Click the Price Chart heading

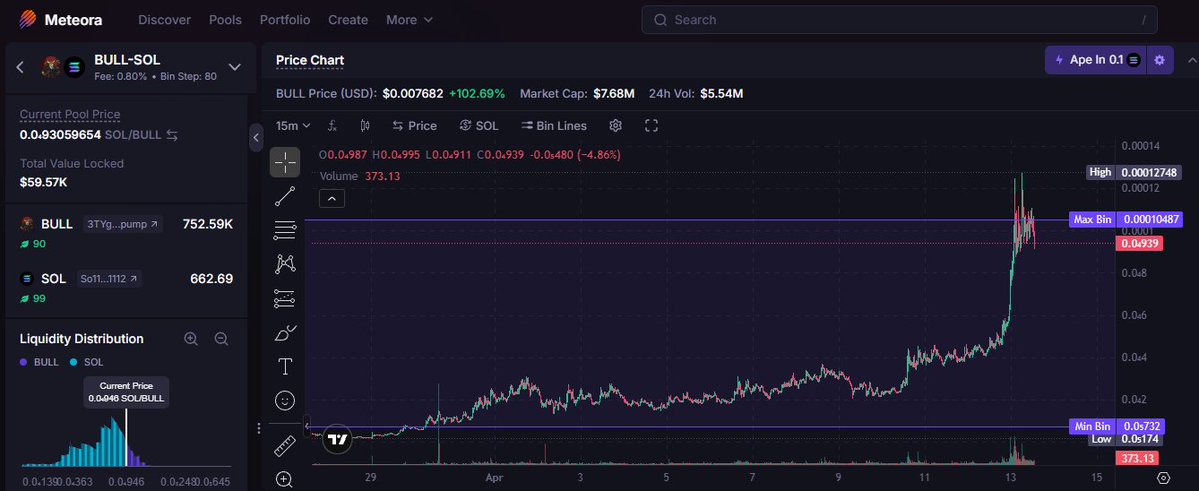click(310, 60)
